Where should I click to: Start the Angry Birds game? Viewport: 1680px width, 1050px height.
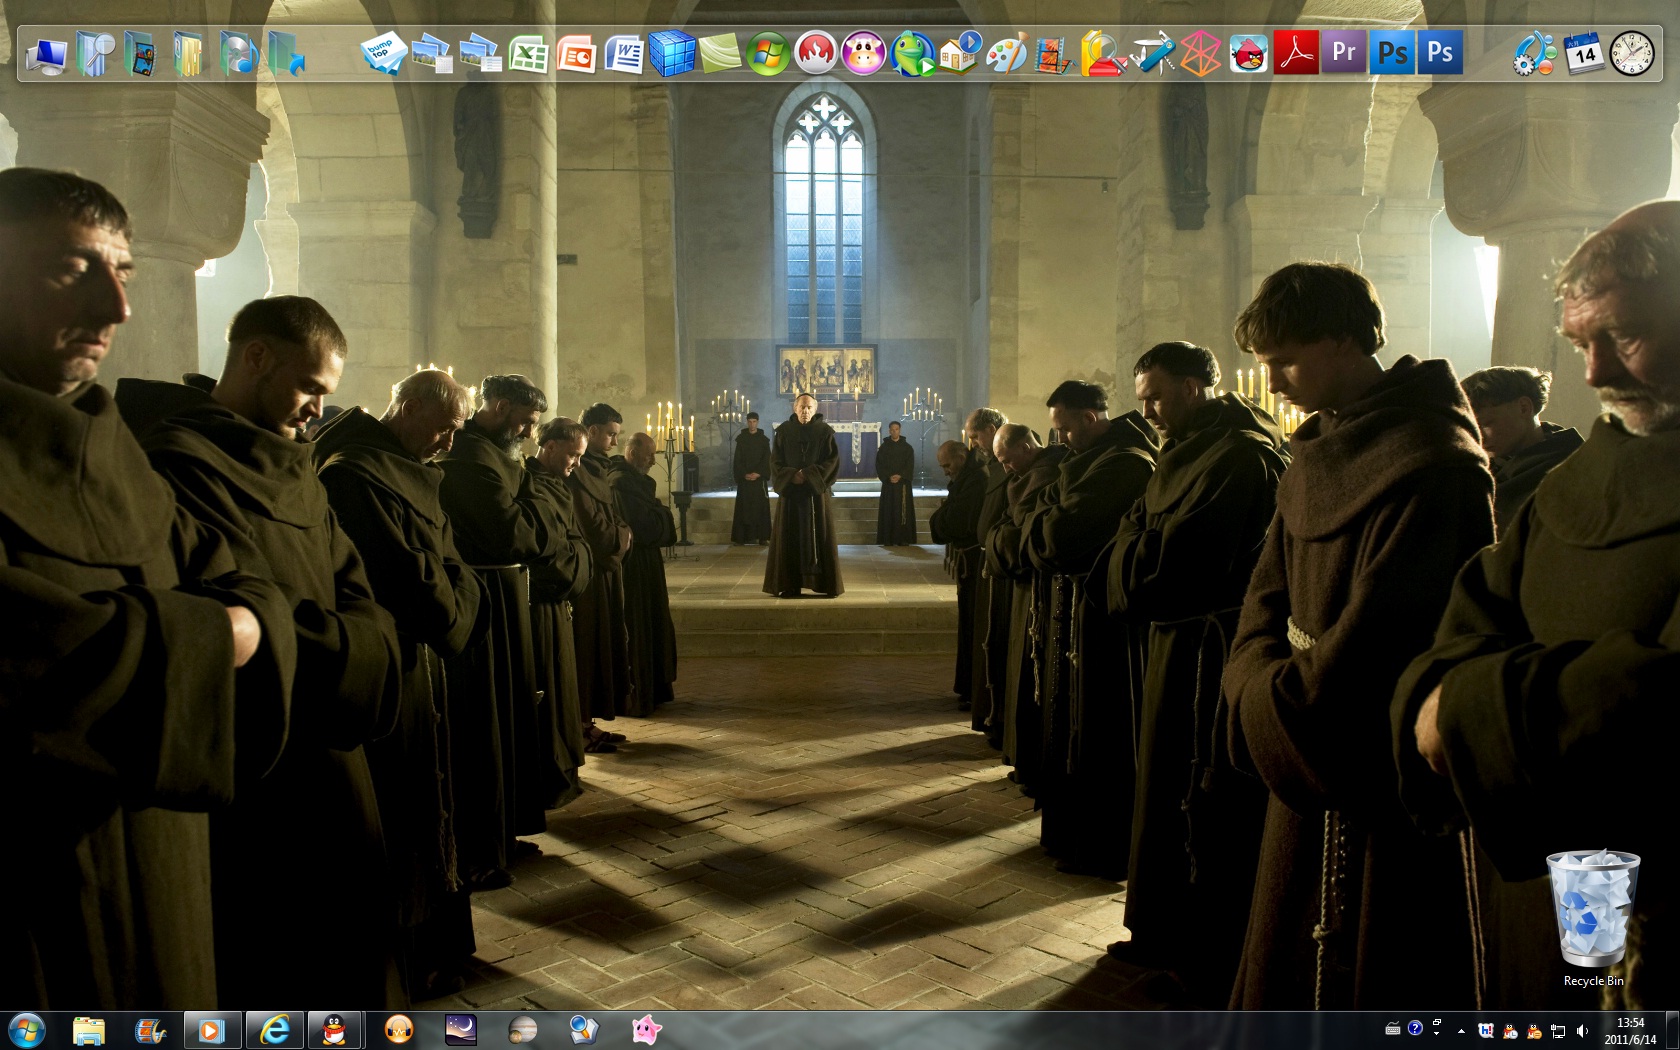coord(1248,54)
